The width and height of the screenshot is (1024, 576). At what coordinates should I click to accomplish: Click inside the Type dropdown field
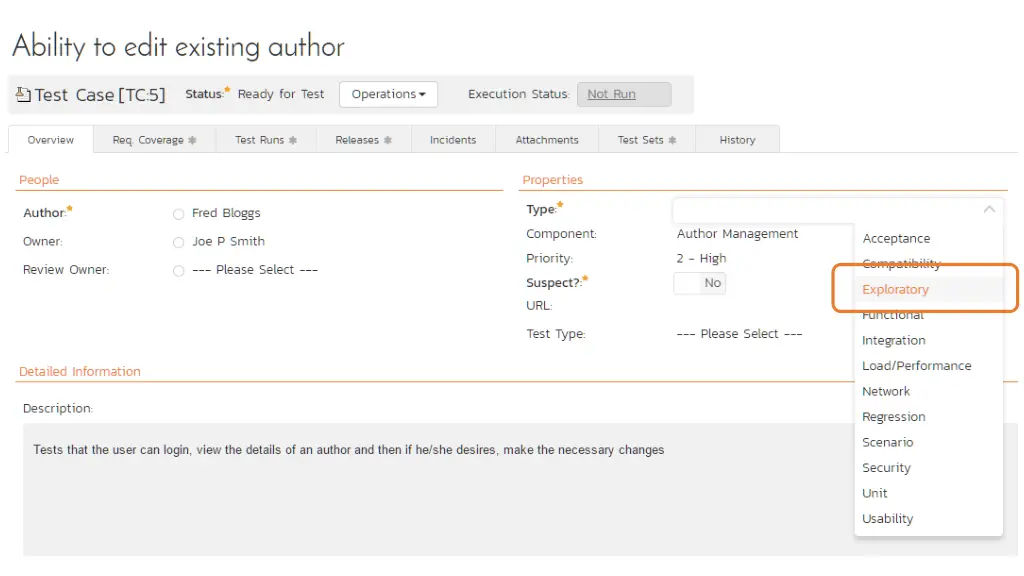tap(838, 210)
